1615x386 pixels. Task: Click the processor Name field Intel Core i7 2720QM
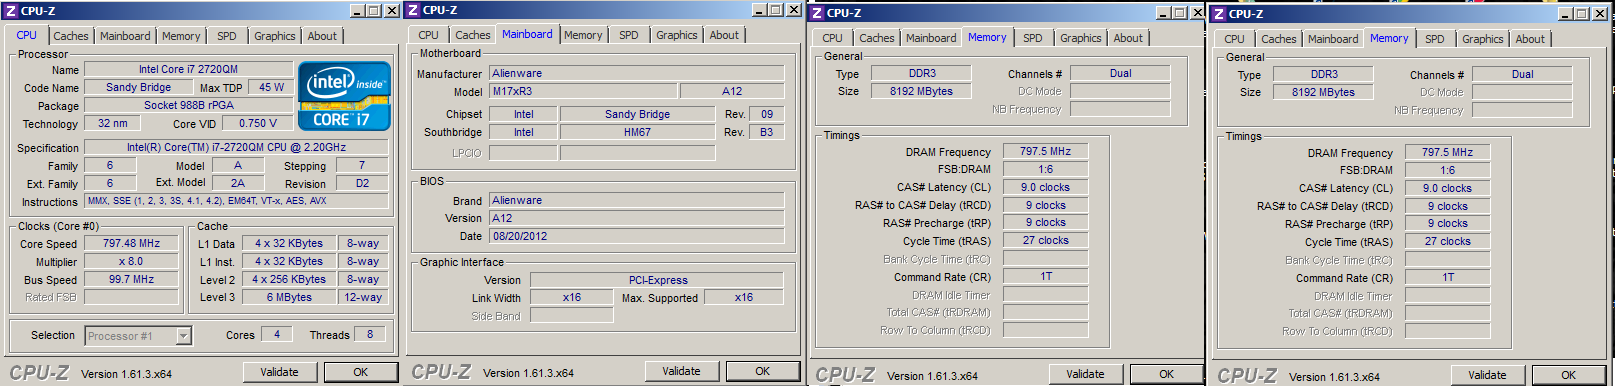pos(188,69)
